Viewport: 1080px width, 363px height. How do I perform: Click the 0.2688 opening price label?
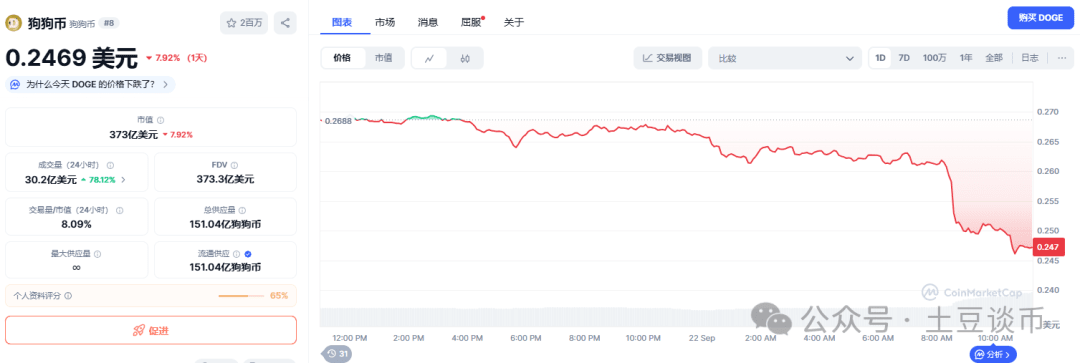coord(338,121)
